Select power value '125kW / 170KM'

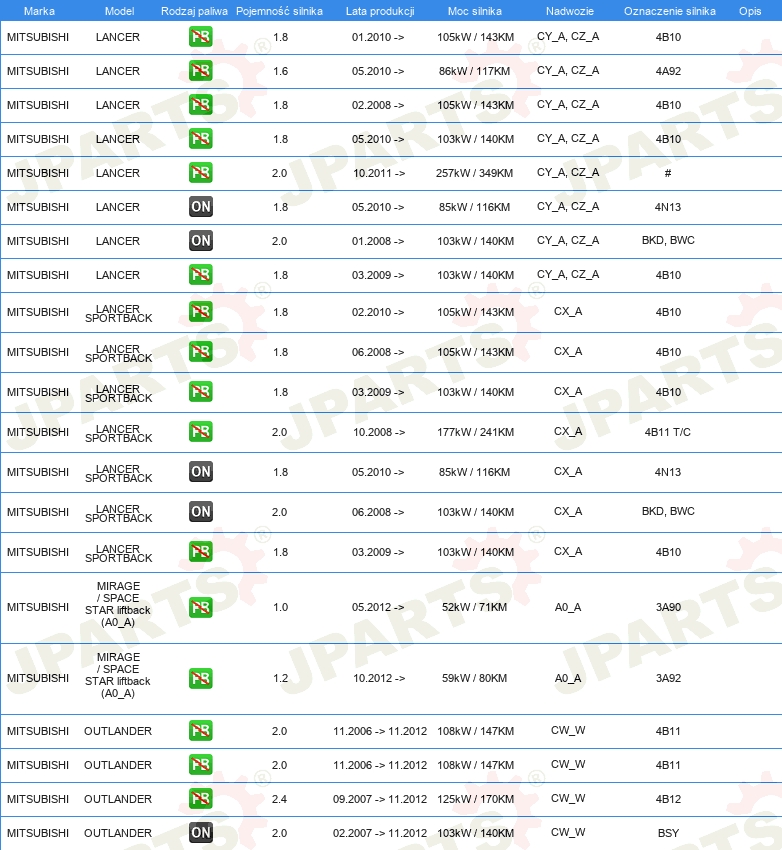[x=475, y=799]
